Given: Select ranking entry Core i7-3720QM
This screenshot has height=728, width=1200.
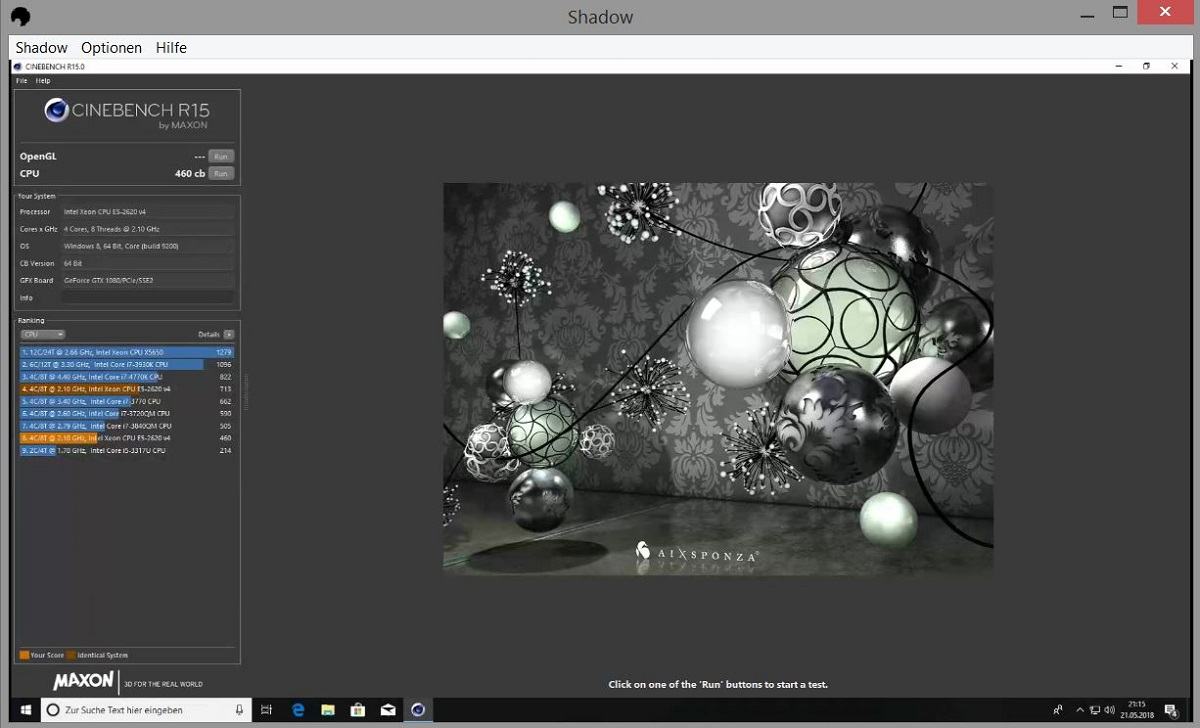Looking at the screenshot, I should click(127, 413).
